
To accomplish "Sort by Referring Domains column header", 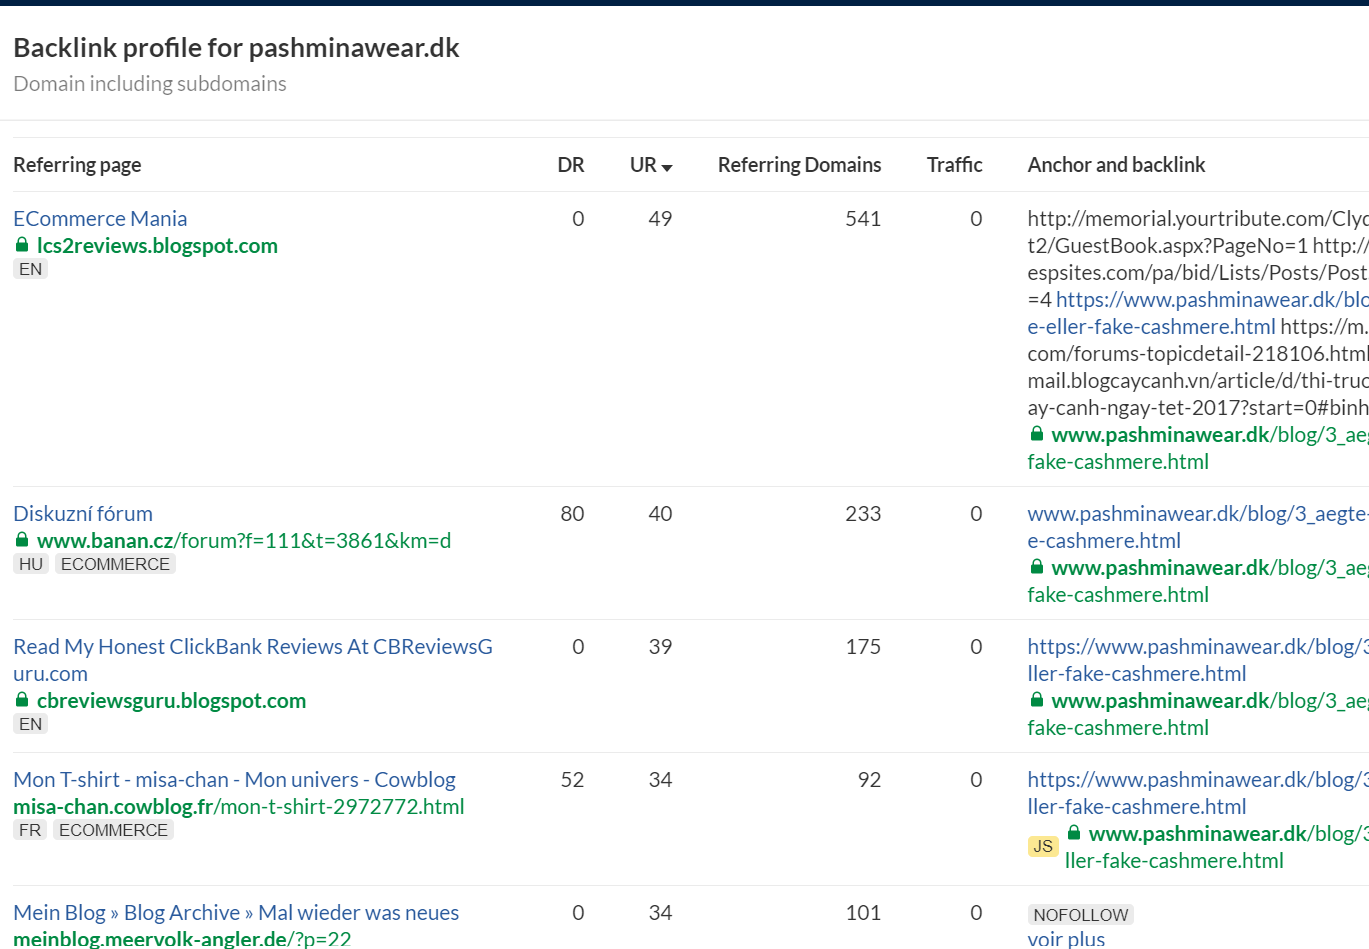I will tap(799, 165).
